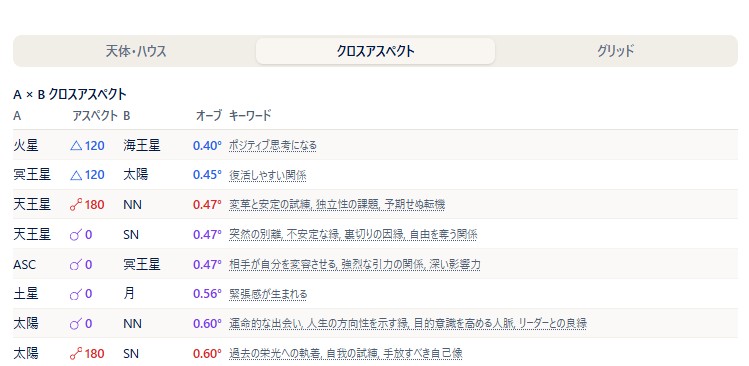Screen dimensions: 749x366
Task: Click the orb value 0.56°
Action: 207,294
